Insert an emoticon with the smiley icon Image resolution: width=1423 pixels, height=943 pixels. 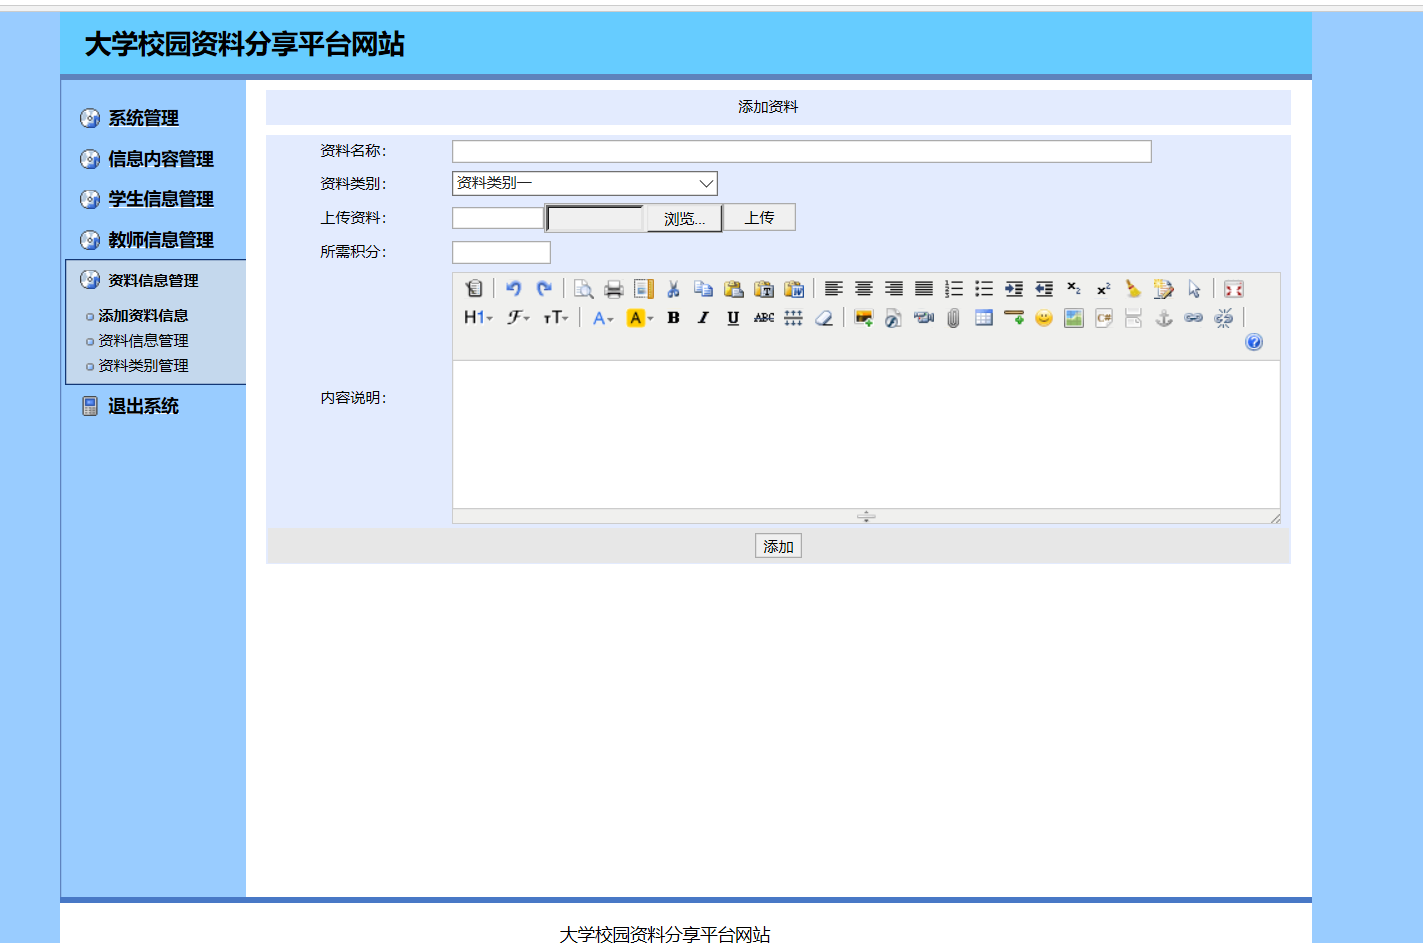pos(1044,318)
